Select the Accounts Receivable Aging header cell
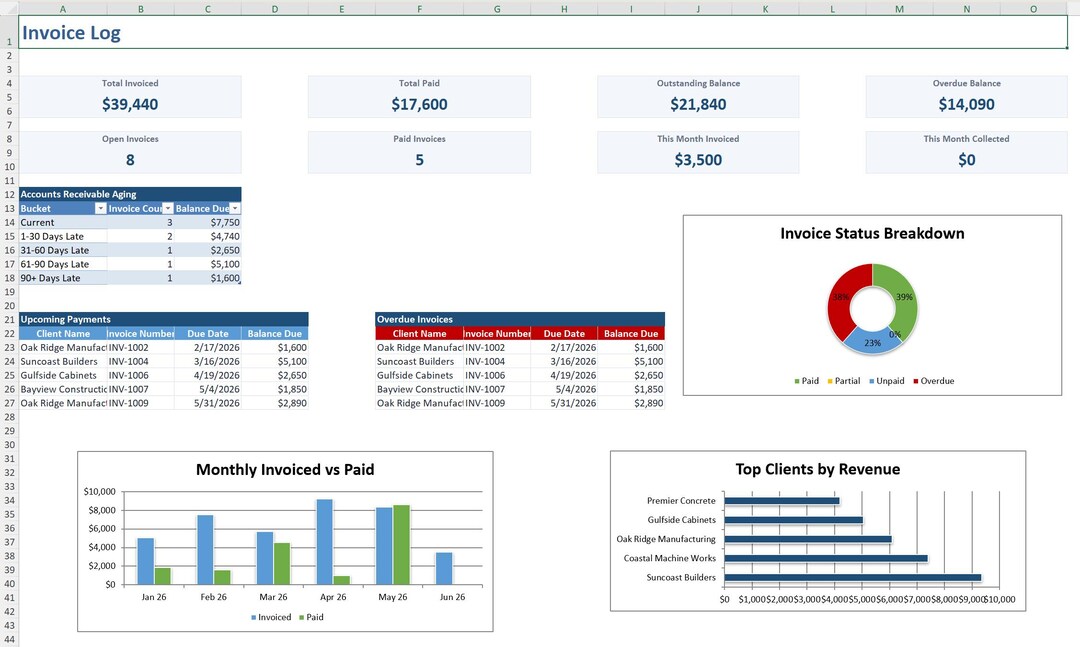Viewport: 1080px width, 647px height. [130, 194]
